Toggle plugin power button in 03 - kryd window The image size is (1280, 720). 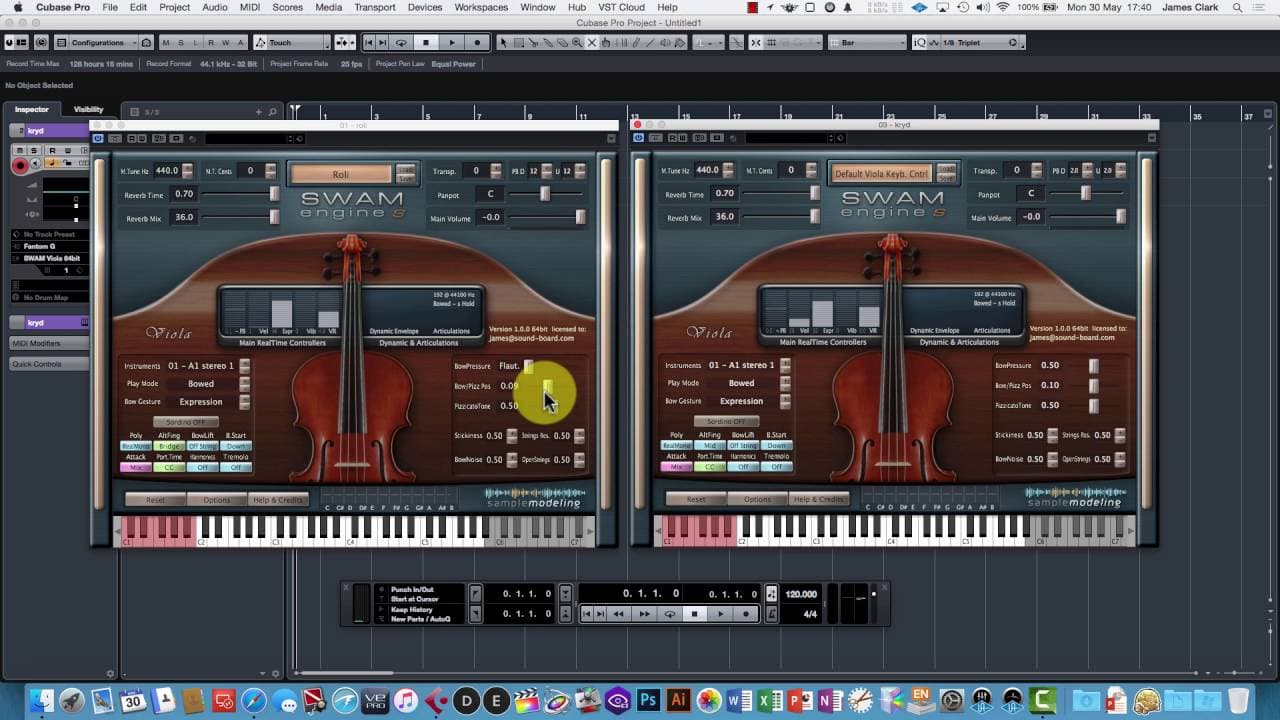coord(638,138)
